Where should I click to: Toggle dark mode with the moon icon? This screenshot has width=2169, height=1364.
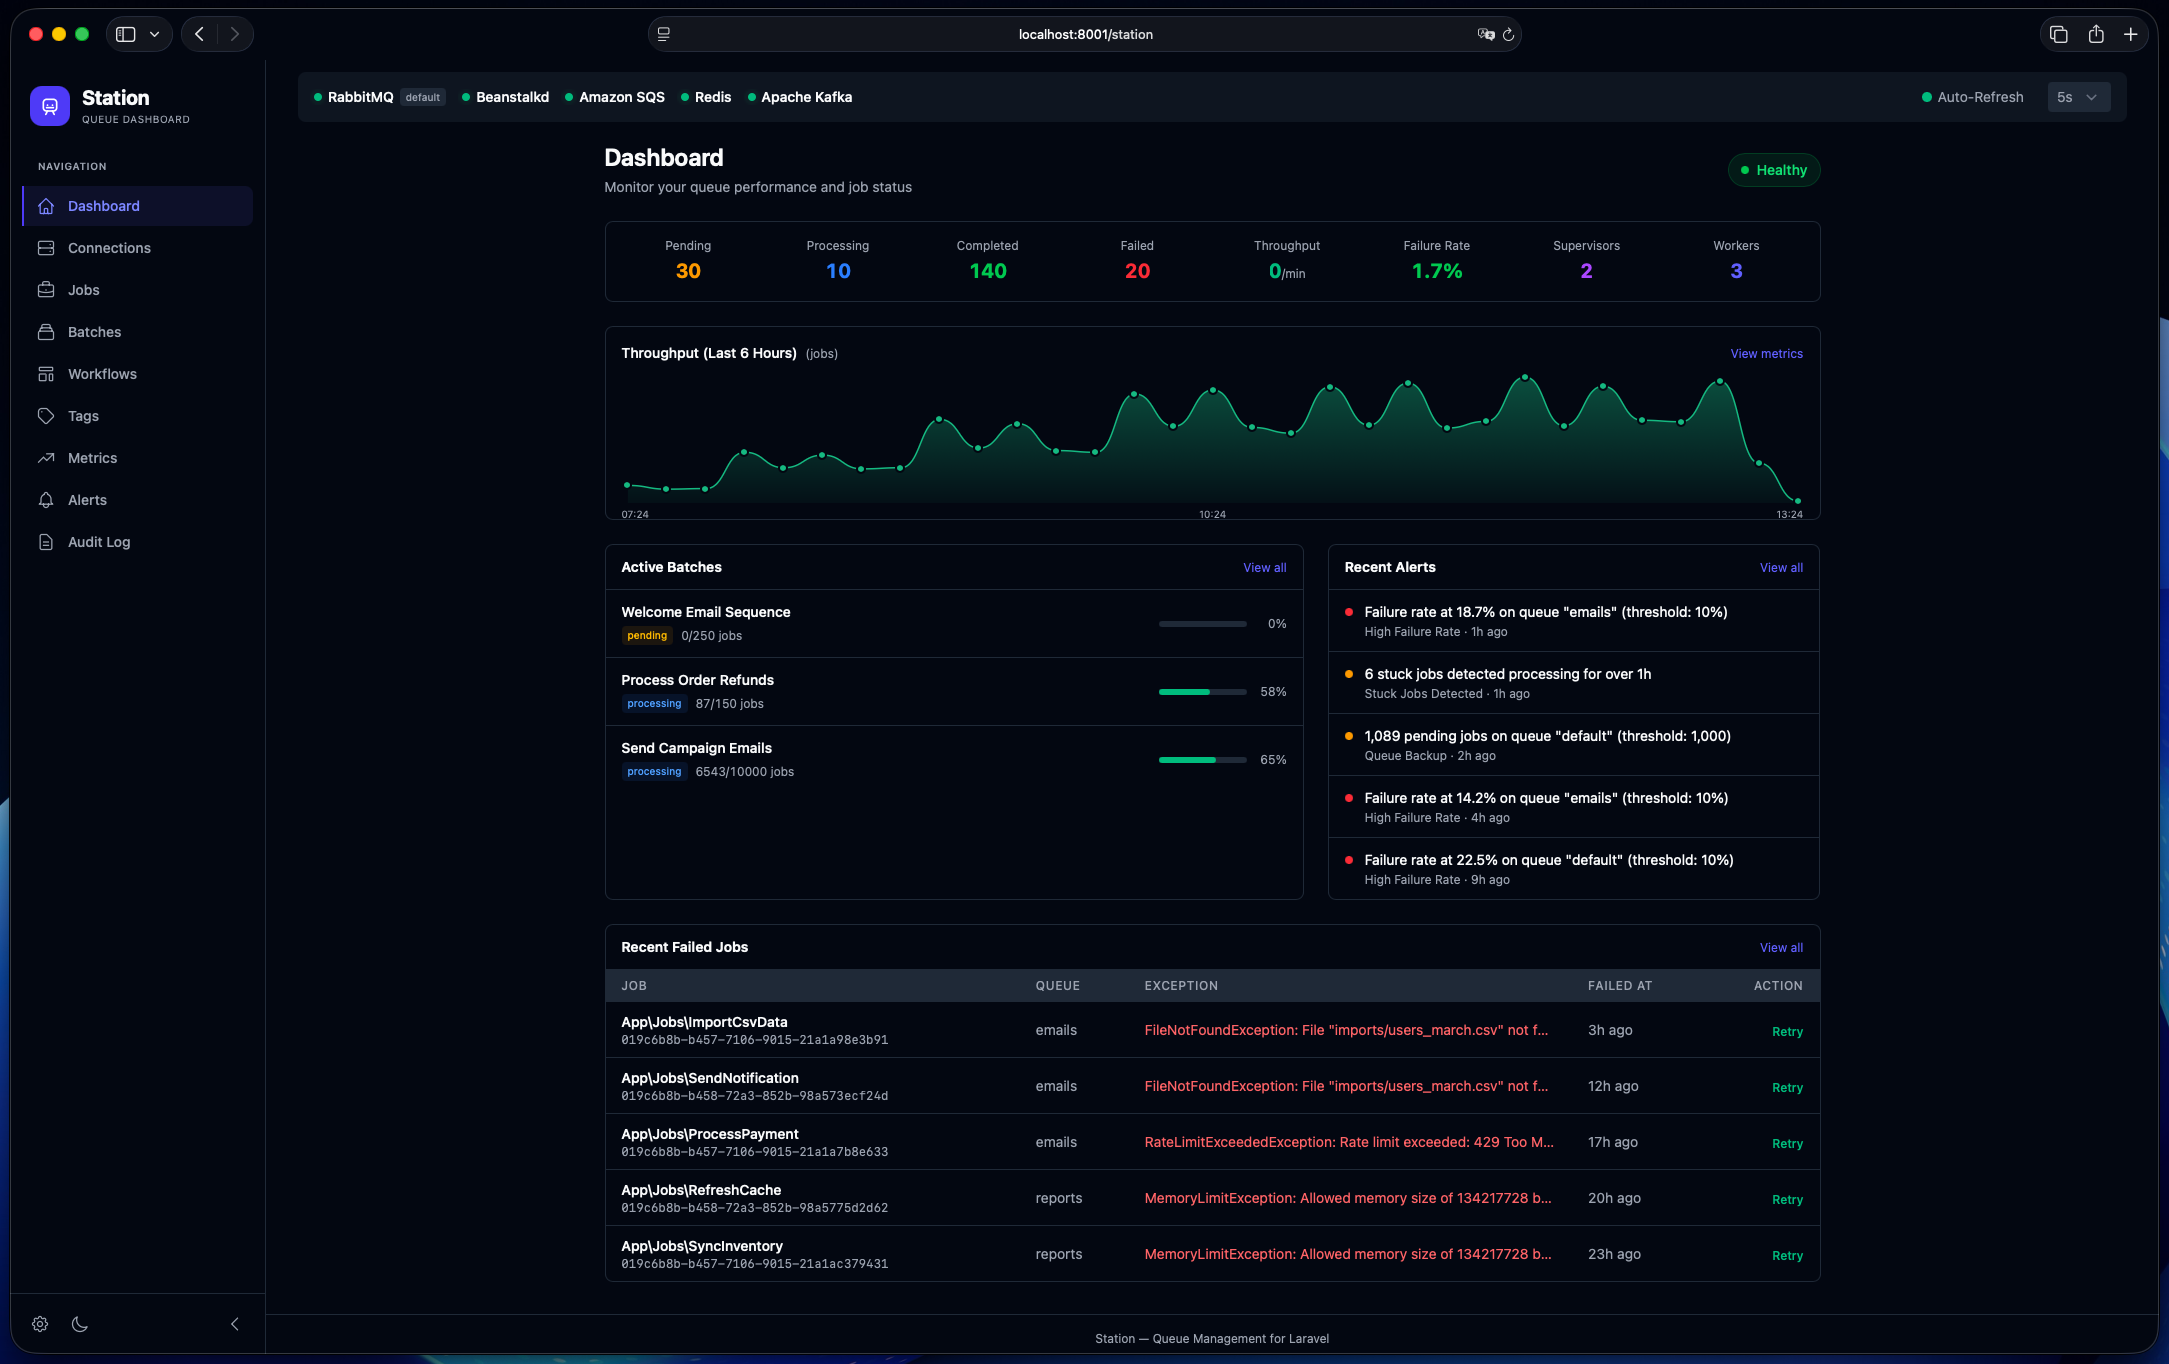(x=80, y=1323)
